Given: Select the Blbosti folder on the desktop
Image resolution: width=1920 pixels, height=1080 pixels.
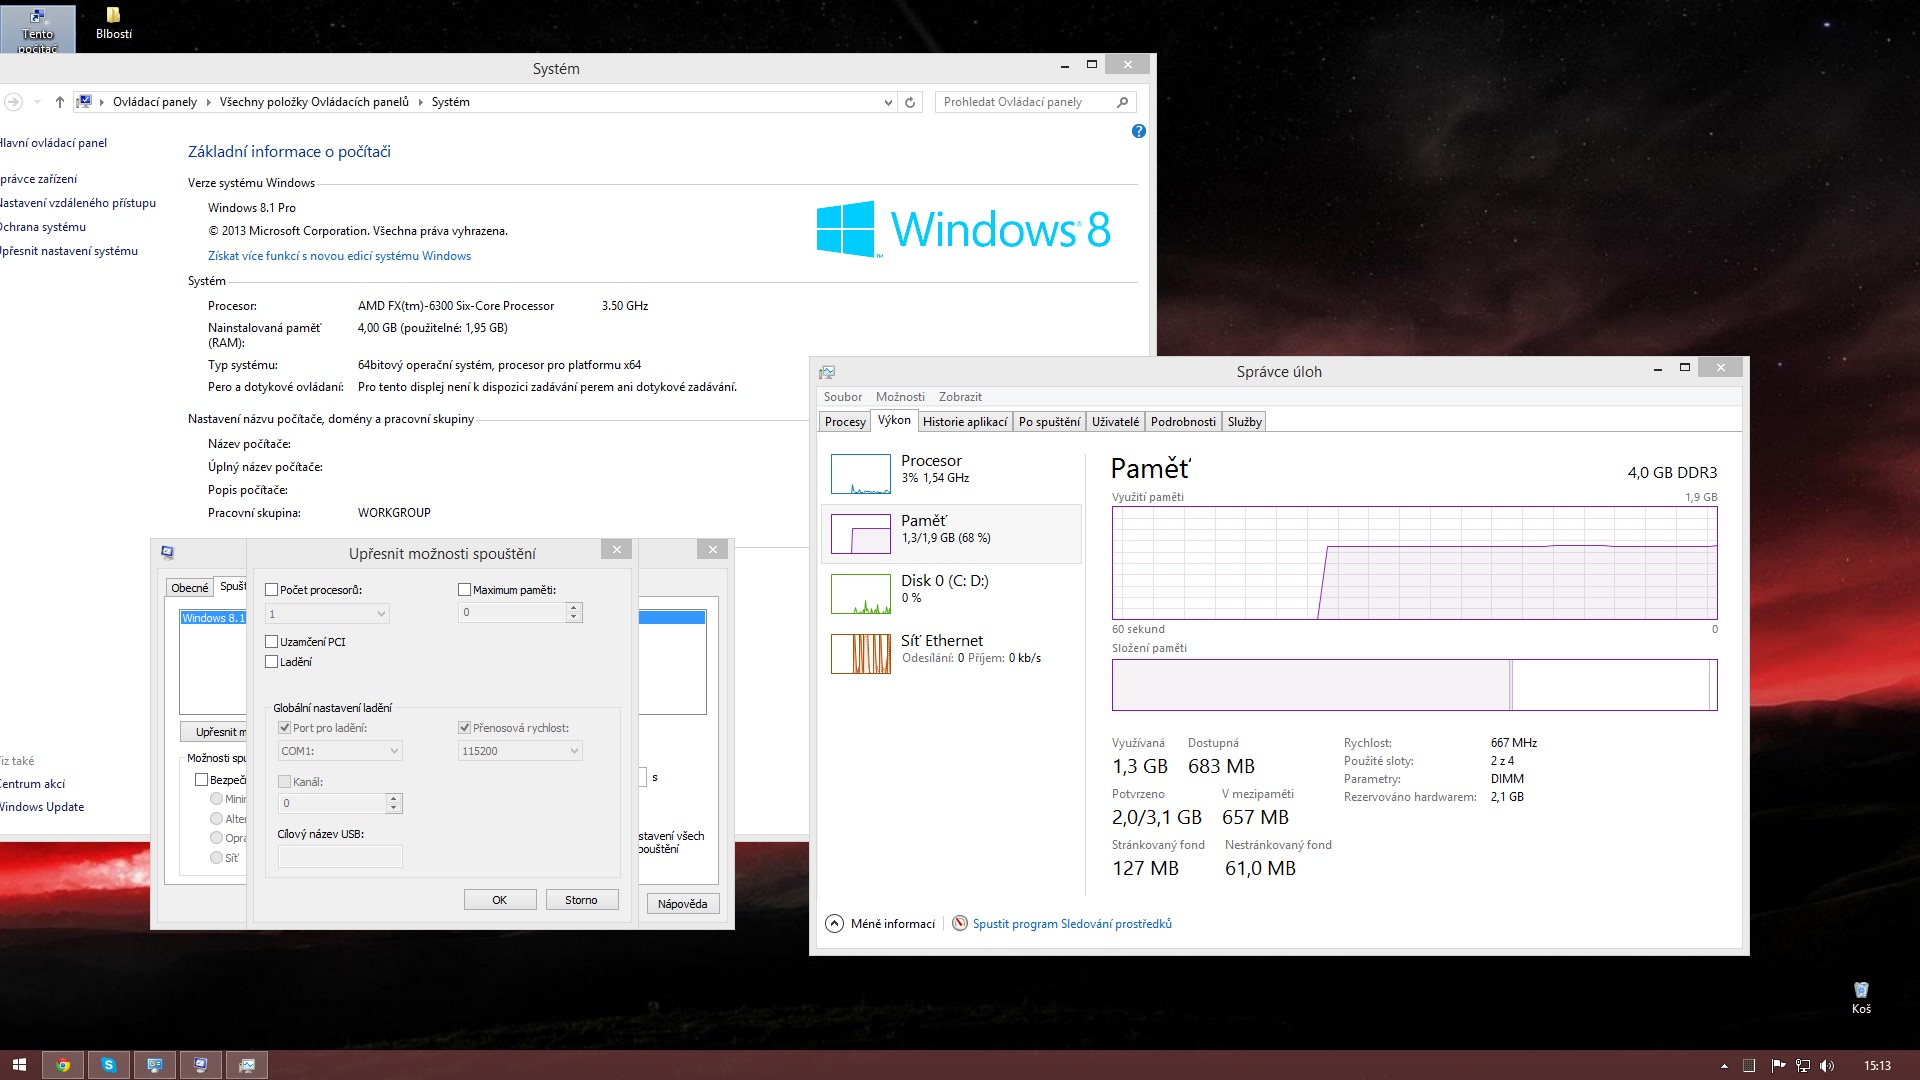Looking at the screenshot, I should [x=113, y=23].
